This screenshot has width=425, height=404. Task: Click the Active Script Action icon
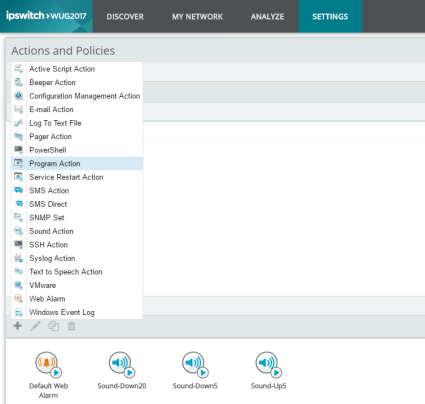pos(19,69)
